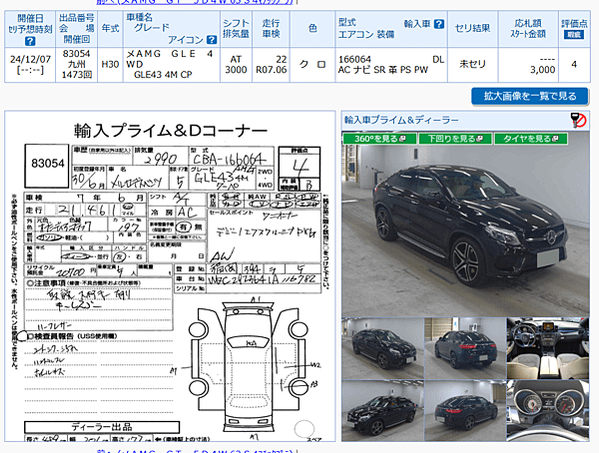This screenshot has height=453, width=599.
Task: Open the front-left exterior thumbnail in second row
Action: pos(382,411)
